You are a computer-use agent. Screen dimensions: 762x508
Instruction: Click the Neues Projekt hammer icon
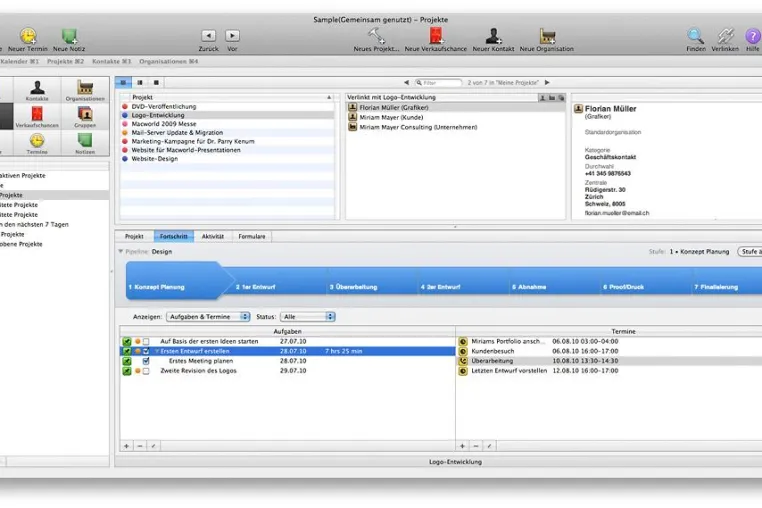coord(376,36)
